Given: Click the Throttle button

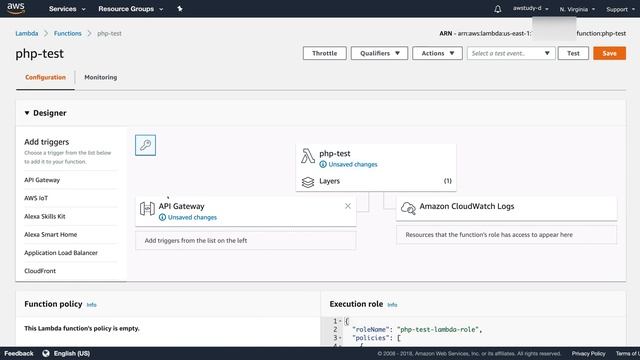Looking at the screenshot, I should pos(324,53).
